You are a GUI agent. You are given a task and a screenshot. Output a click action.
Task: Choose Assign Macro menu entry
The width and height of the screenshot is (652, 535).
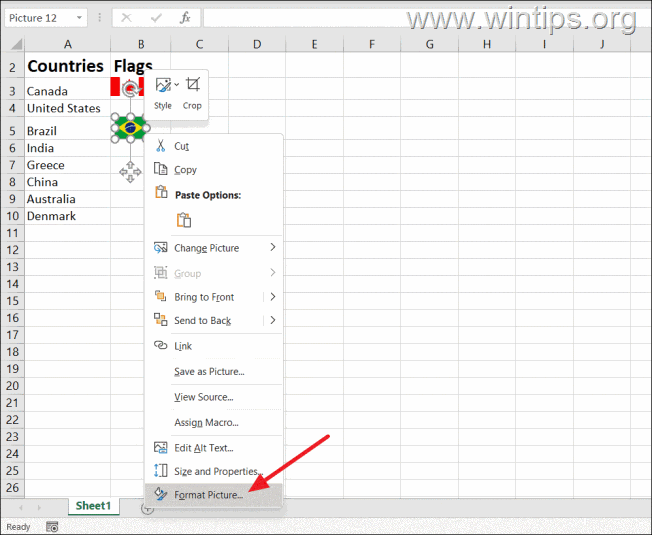point(214,422)
